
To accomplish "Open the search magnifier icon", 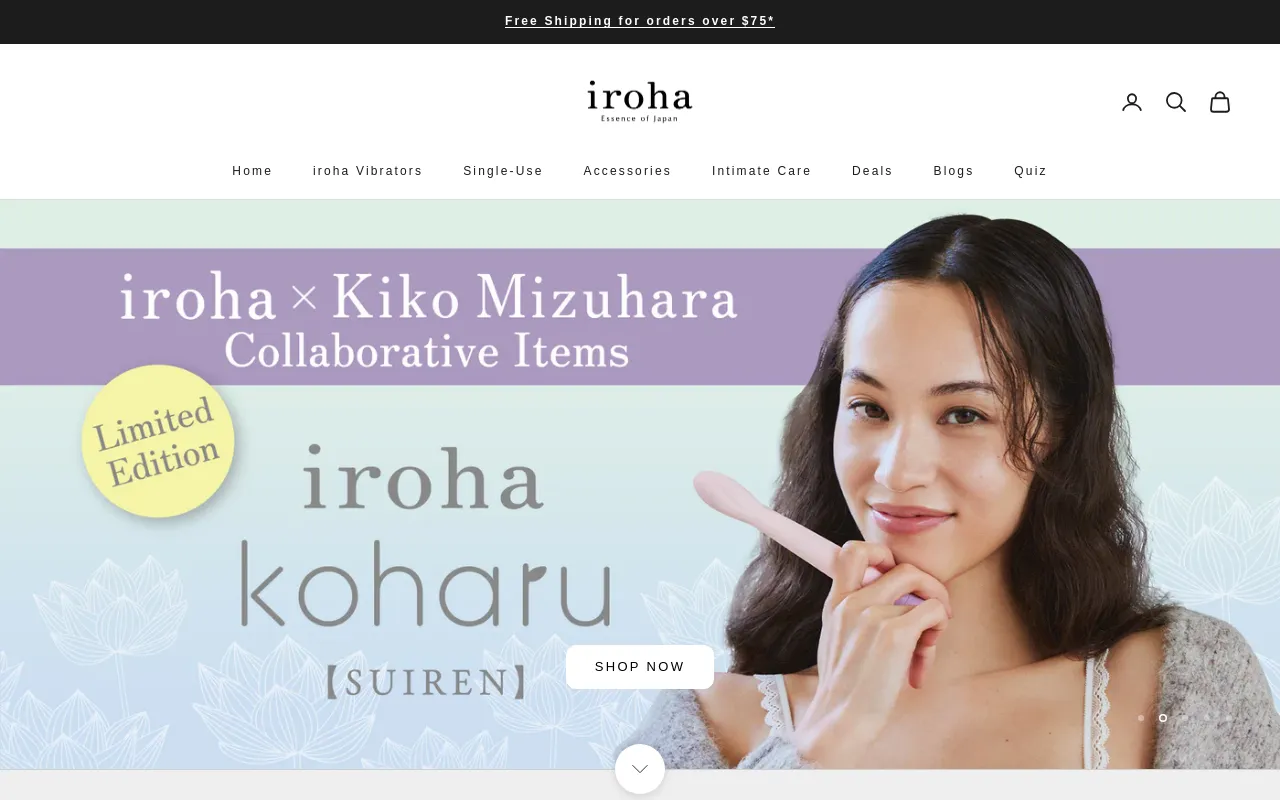I will (1176, 102).
